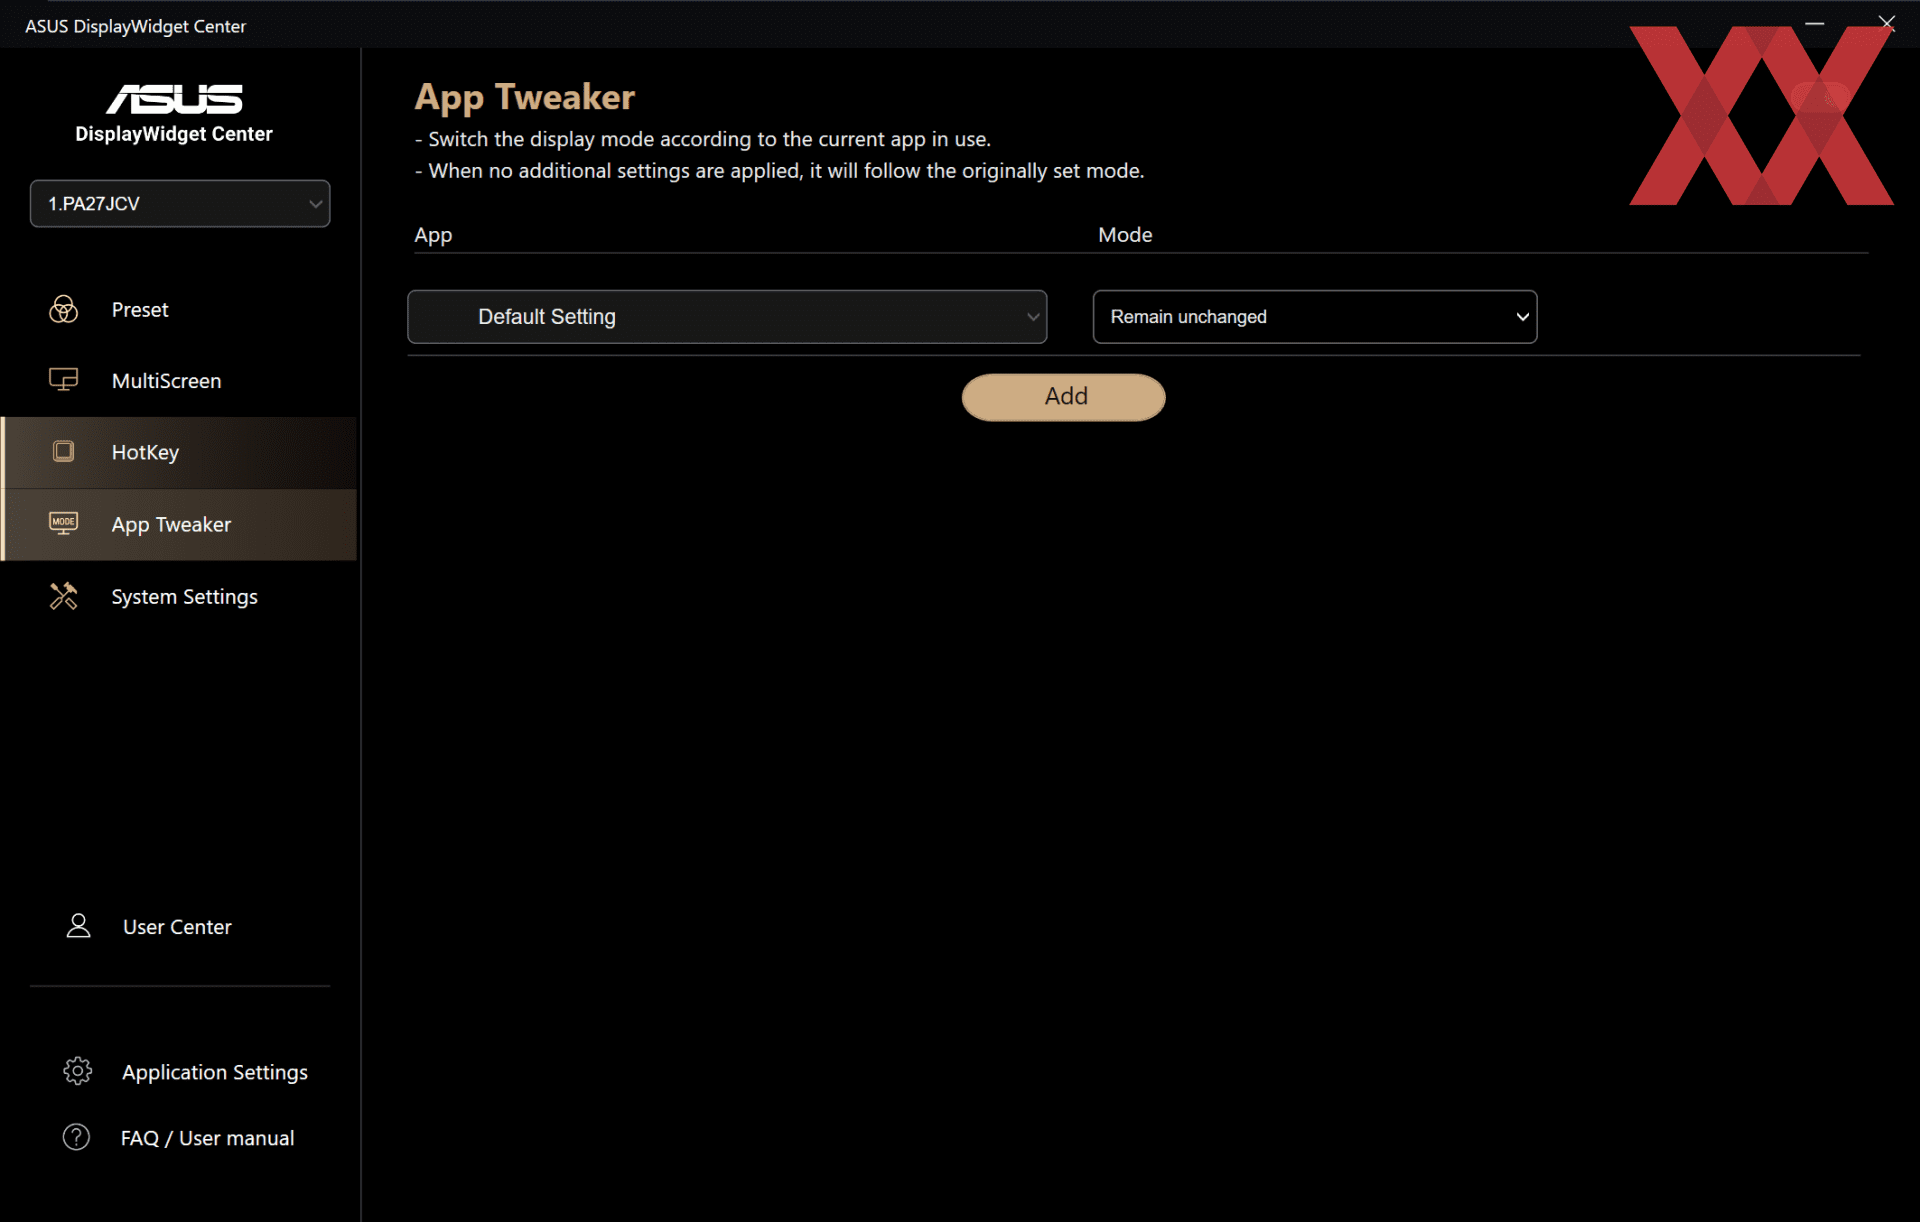Click the 'Switch the display mode' description line
The width and height of the screenshot is (1920, 1222).
coord(703,139)
